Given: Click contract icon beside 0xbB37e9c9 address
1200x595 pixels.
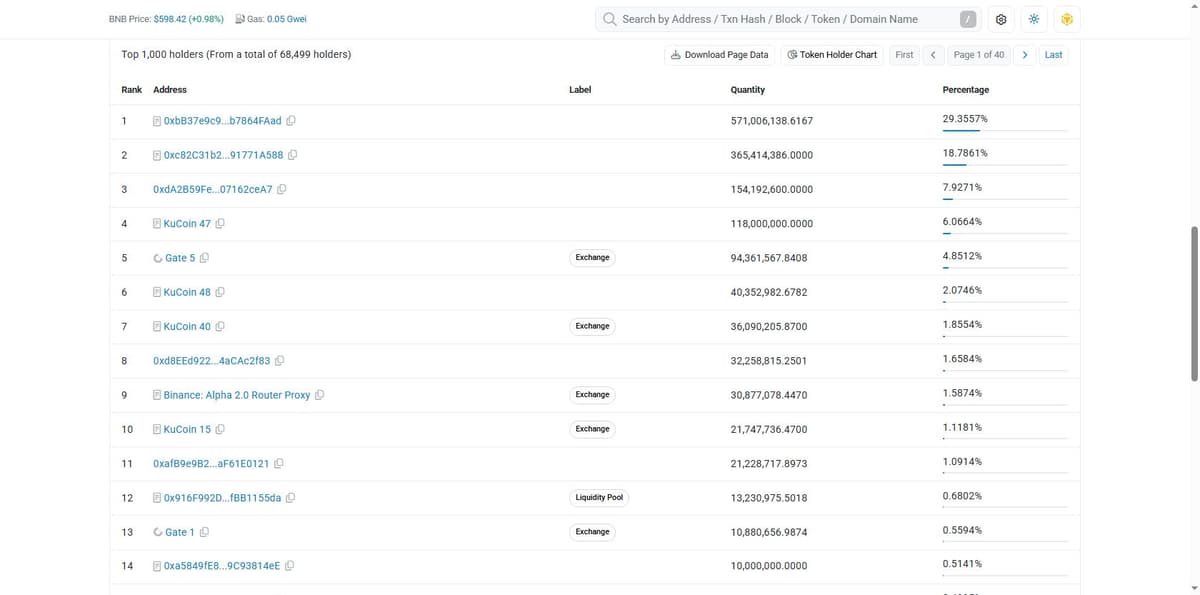Looking at the screenshot, I should coord(157,121).
